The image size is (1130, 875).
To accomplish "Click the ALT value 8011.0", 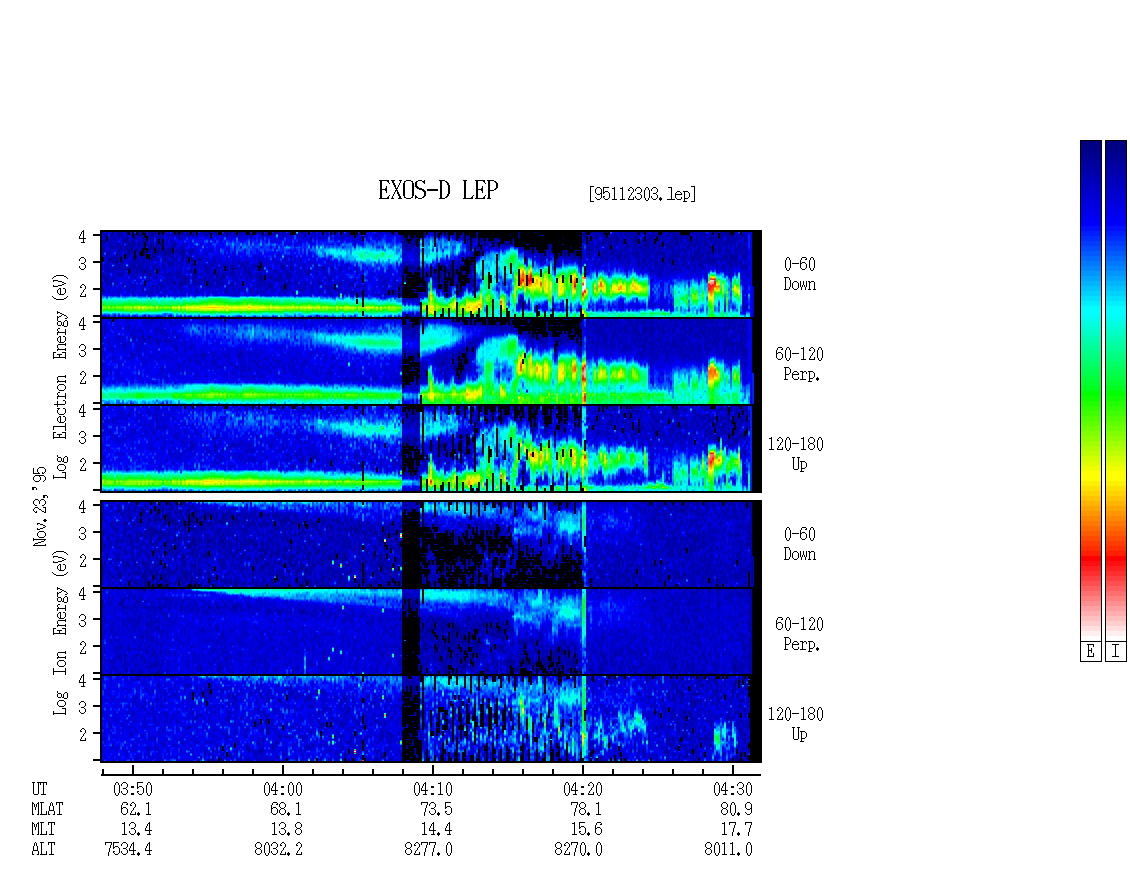I will (x=728, y=850).
